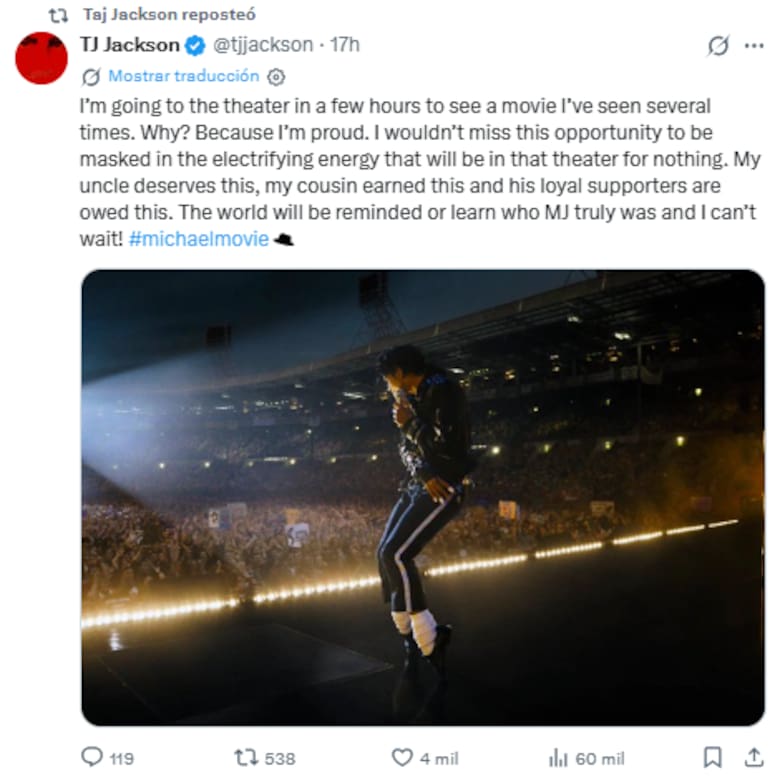Click the share upload arrow icon
This screenshot has width=780, height=778.
753,757
